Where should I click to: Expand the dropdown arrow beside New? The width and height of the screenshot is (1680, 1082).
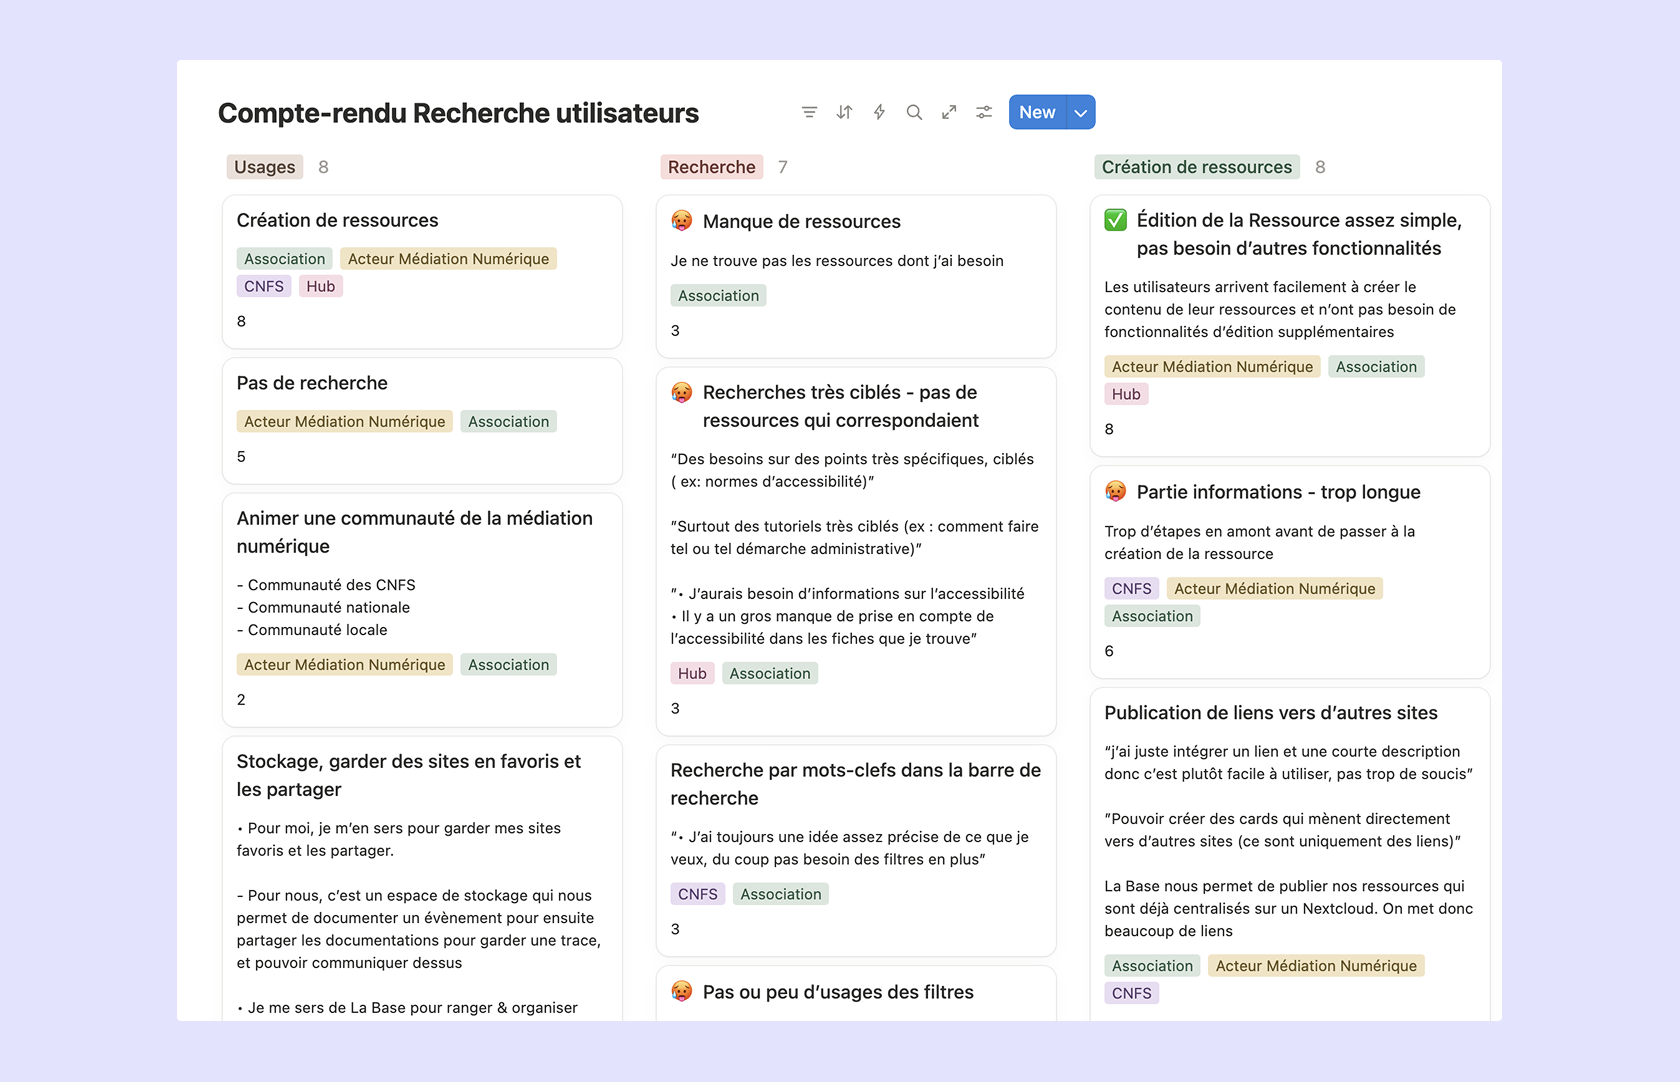pos(1081,112)
